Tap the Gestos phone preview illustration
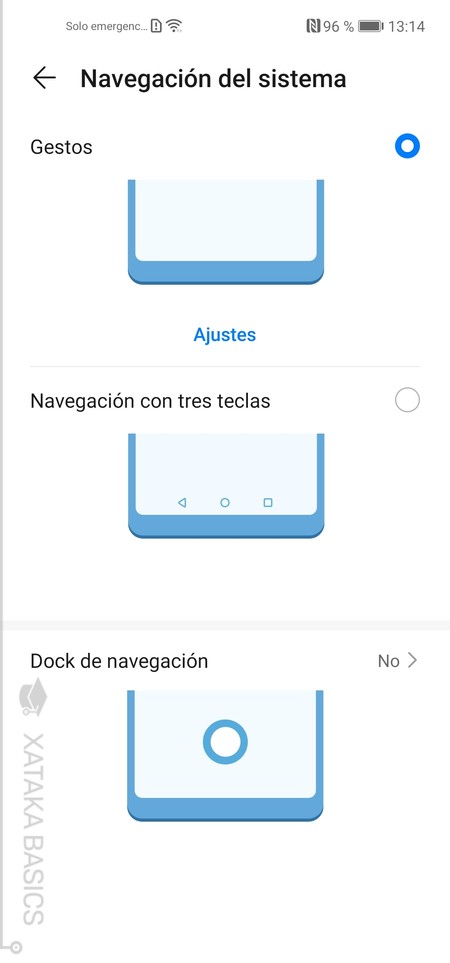The width and height of the screenshot is (450, 963). [x=225, y=232]
